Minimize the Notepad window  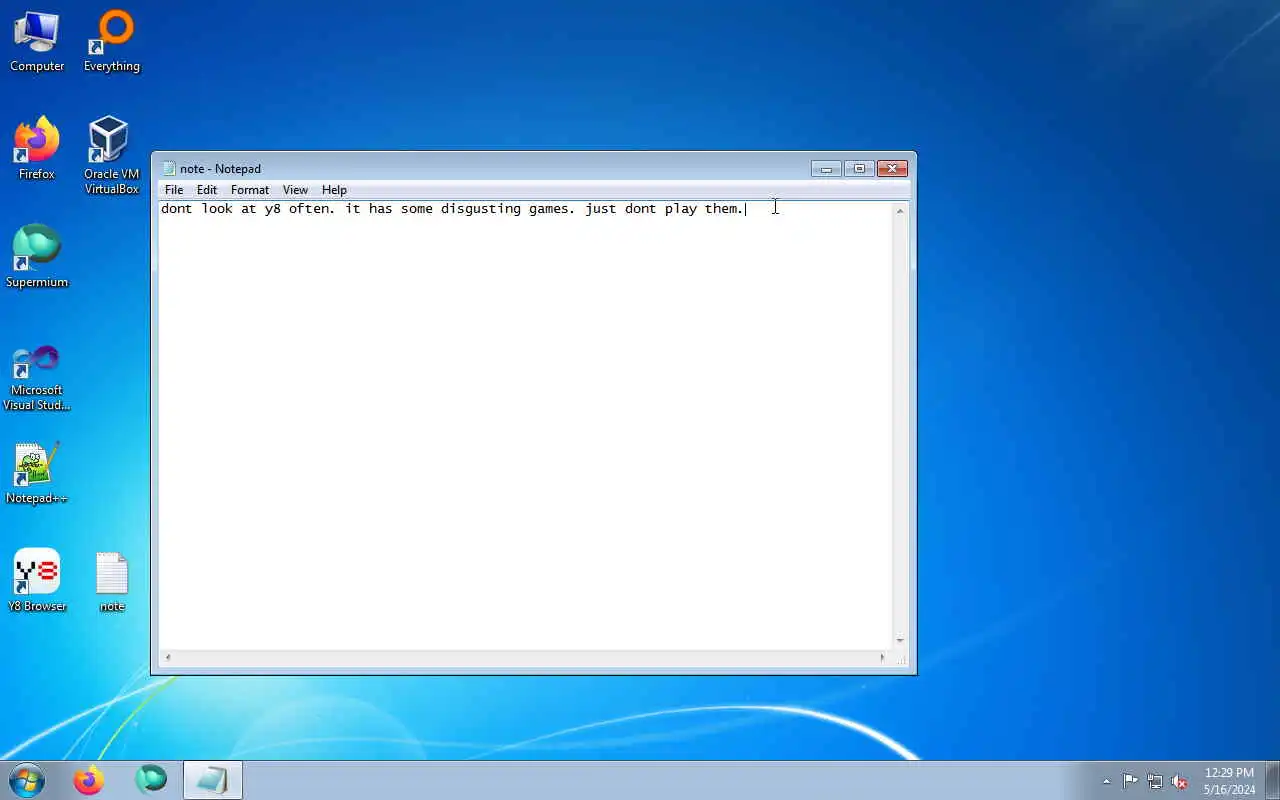826,168
